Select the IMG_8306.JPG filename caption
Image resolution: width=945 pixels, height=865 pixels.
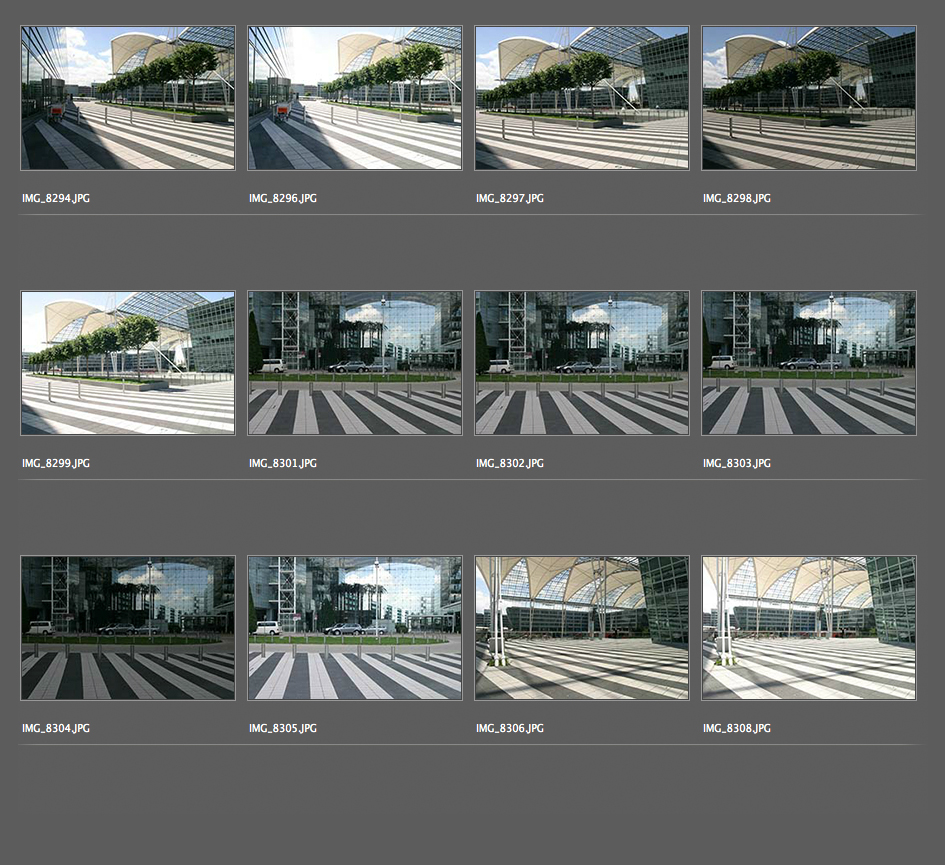[510, 729]
